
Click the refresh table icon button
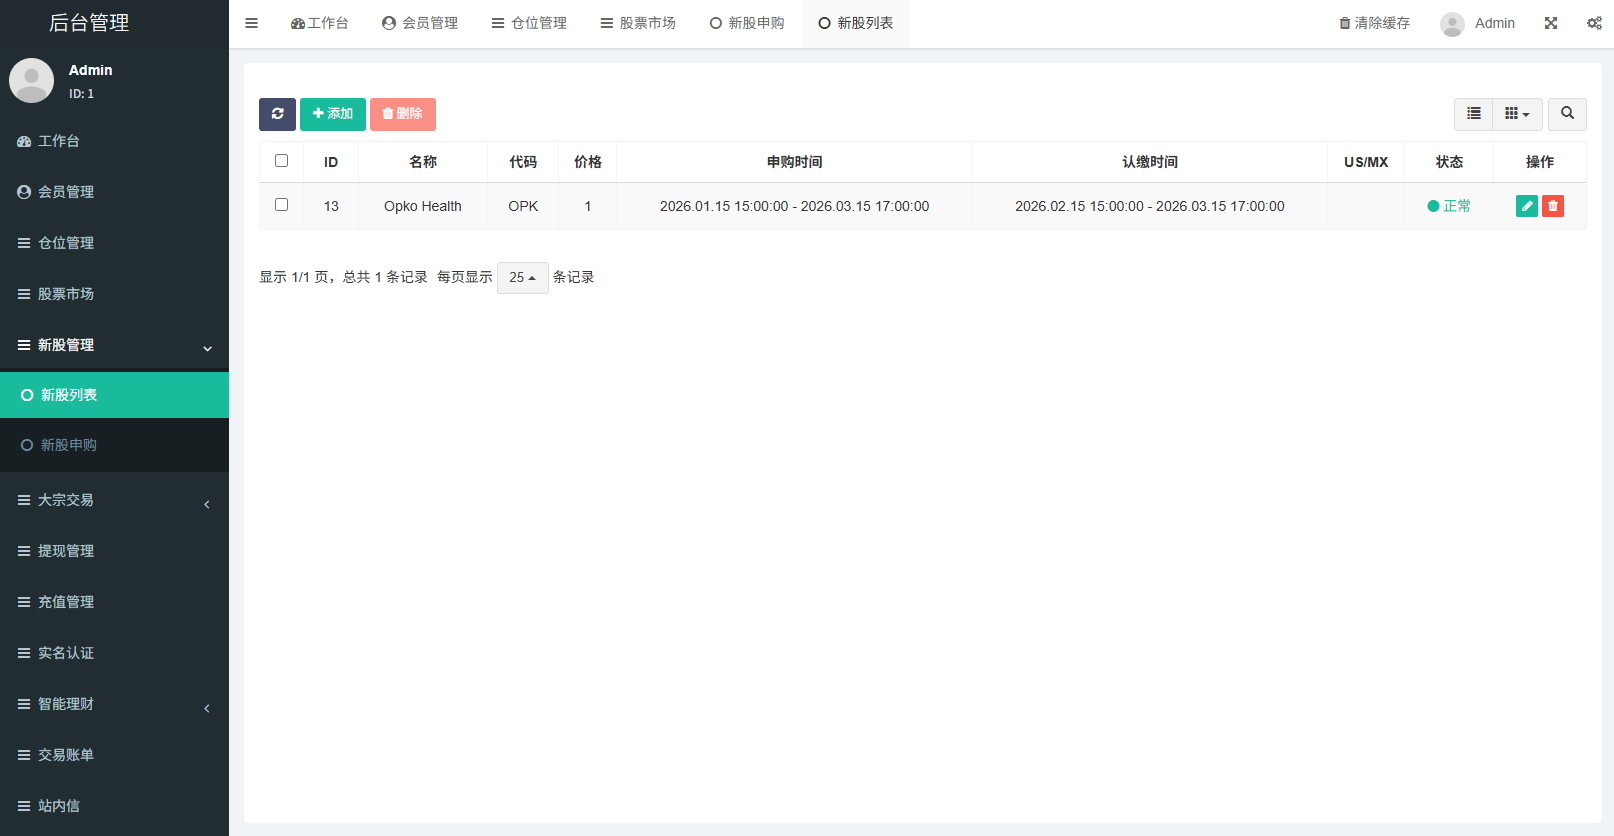coord(277,114)
